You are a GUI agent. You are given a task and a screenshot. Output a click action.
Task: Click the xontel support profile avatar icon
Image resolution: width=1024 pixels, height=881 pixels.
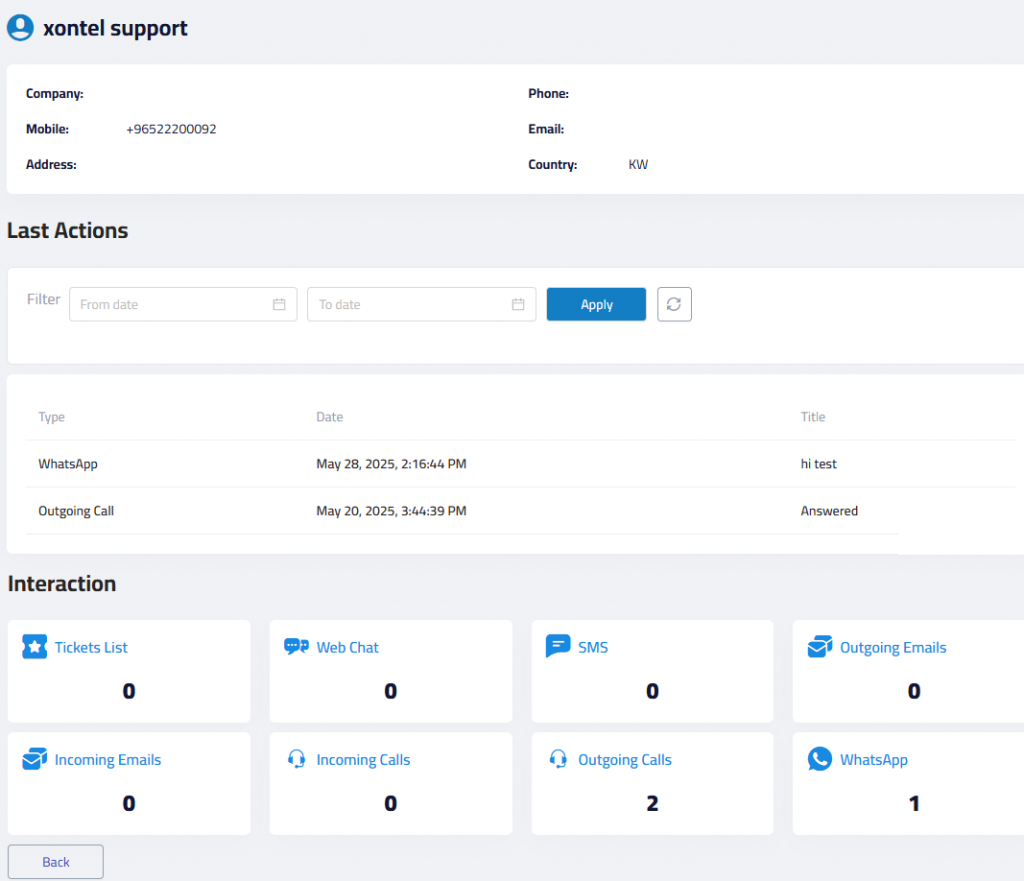20,28
